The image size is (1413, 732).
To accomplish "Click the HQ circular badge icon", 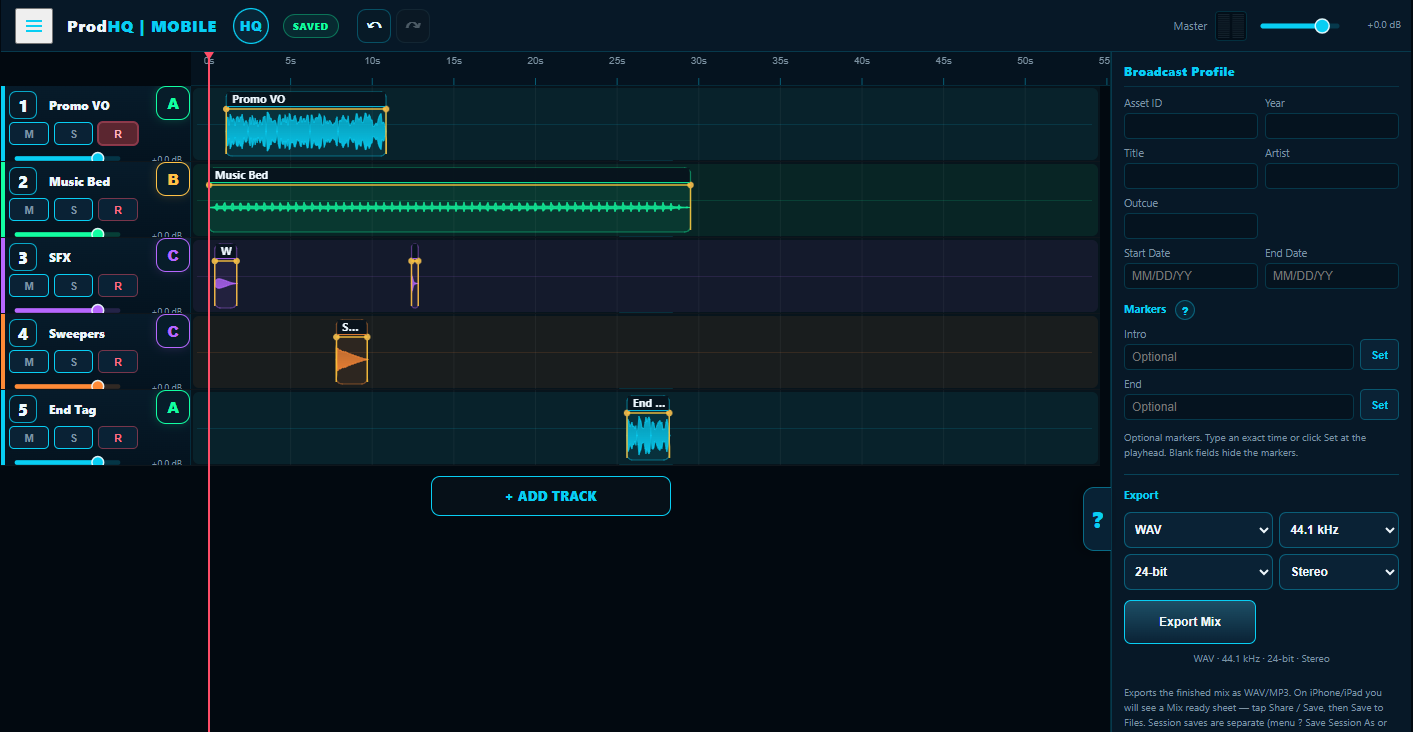I will [x=251, y=26].
